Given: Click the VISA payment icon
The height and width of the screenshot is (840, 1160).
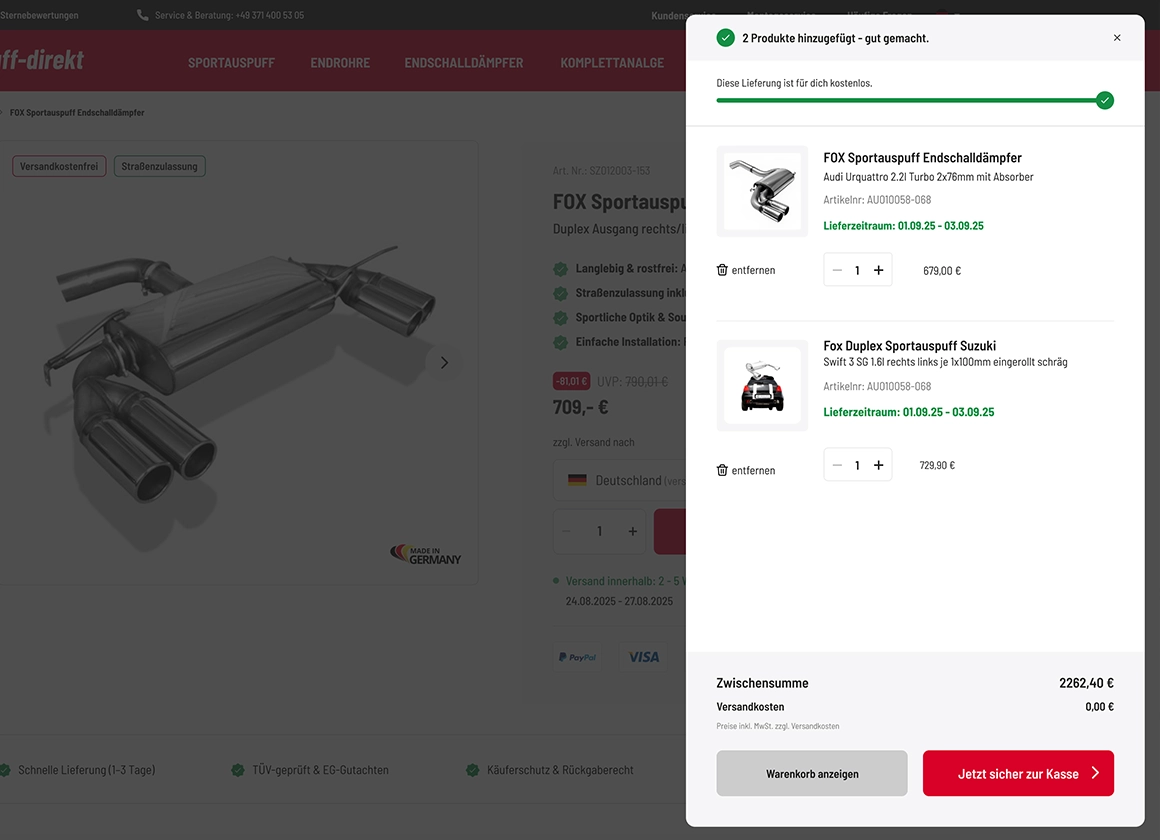Looking at the screenshot, I should 644,656.
